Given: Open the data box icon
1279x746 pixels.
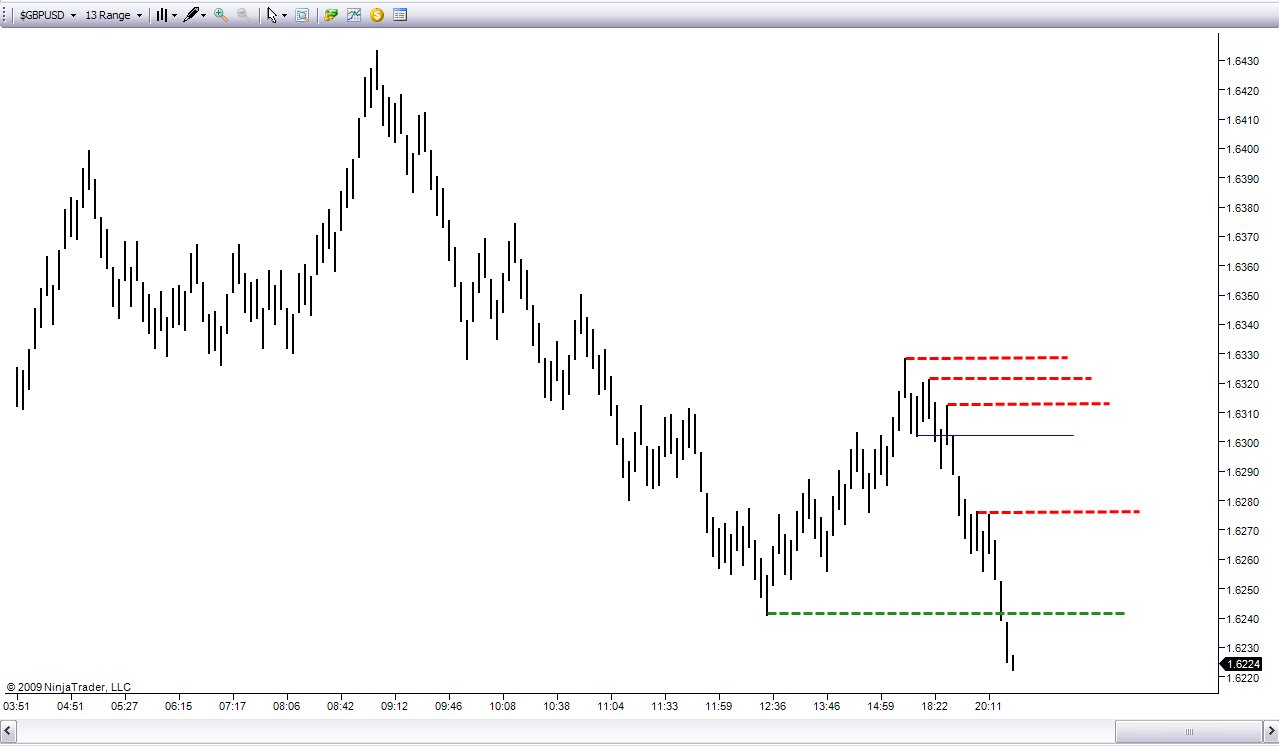Looking at the screenshot, I should click(302, 15).
